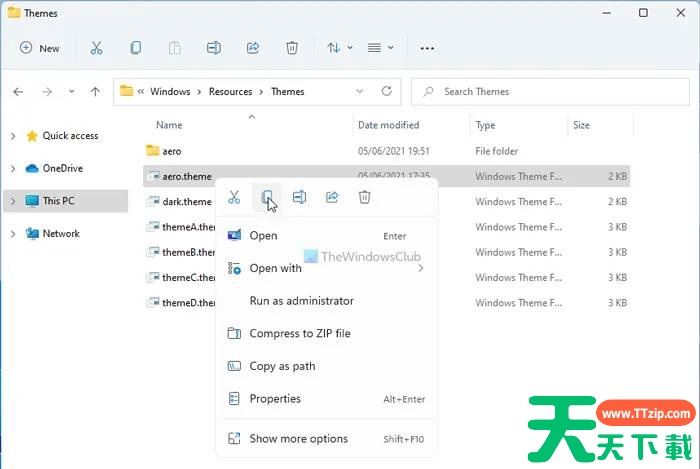
Task: Choose Run as administrator
Action: 327,301
